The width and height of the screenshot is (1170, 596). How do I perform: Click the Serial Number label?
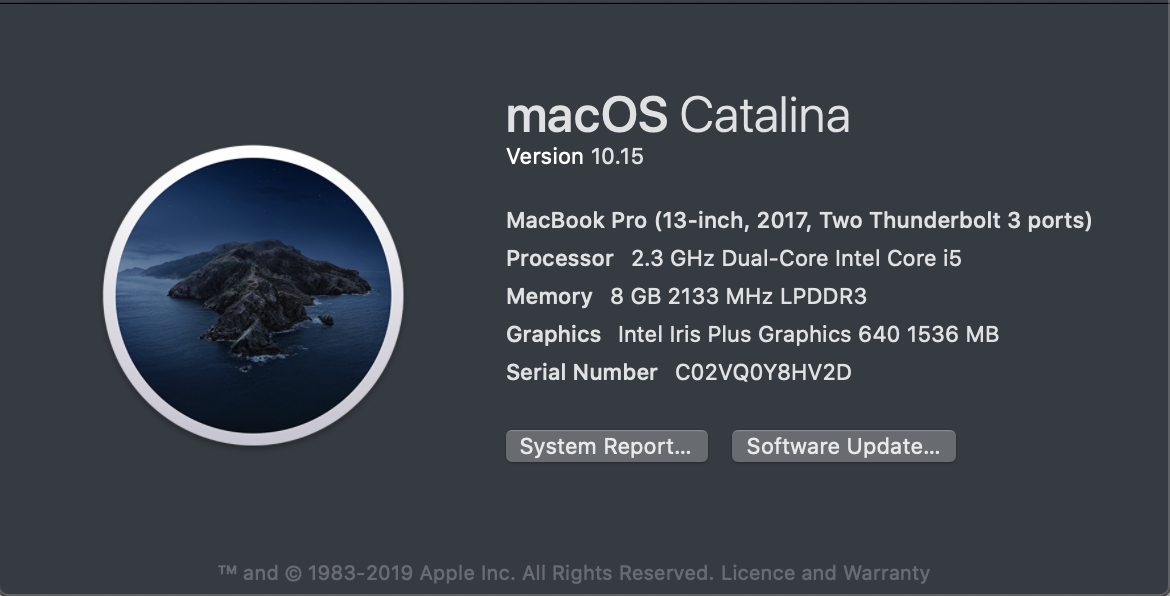[581, 373]
